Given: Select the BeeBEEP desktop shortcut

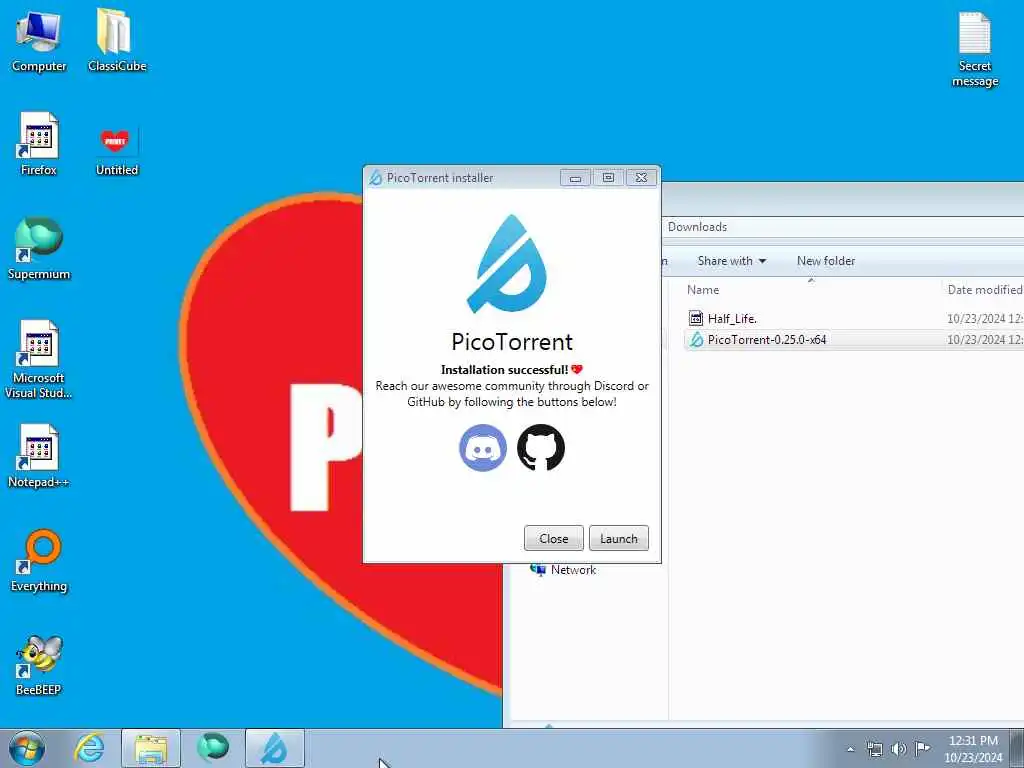Looking at the screenshot, I should coord(39,665).
